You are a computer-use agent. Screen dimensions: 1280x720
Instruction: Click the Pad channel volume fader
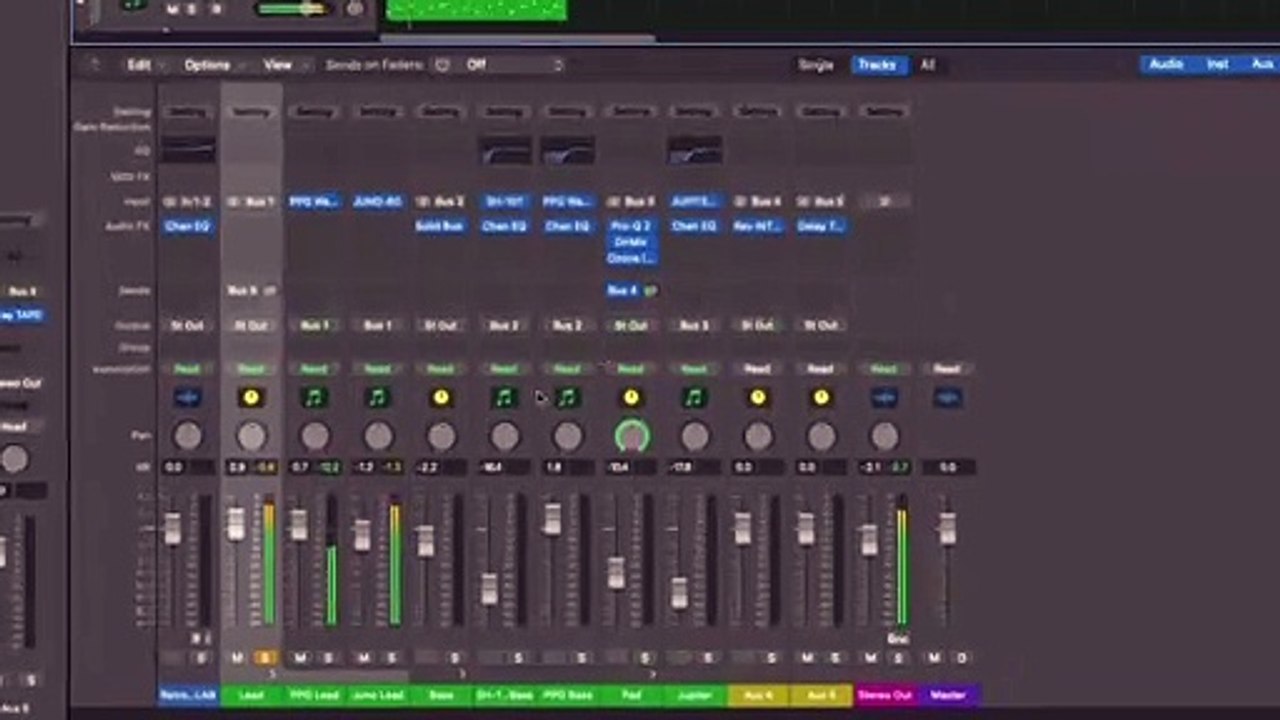[x=616, y=573]
